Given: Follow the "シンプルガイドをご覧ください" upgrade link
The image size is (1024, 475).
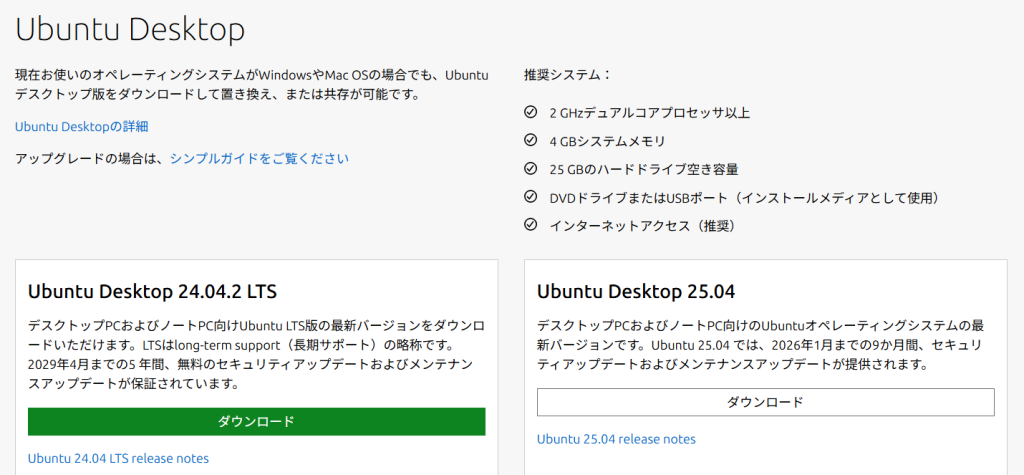Looking at the screenshot, I should 259,158.
